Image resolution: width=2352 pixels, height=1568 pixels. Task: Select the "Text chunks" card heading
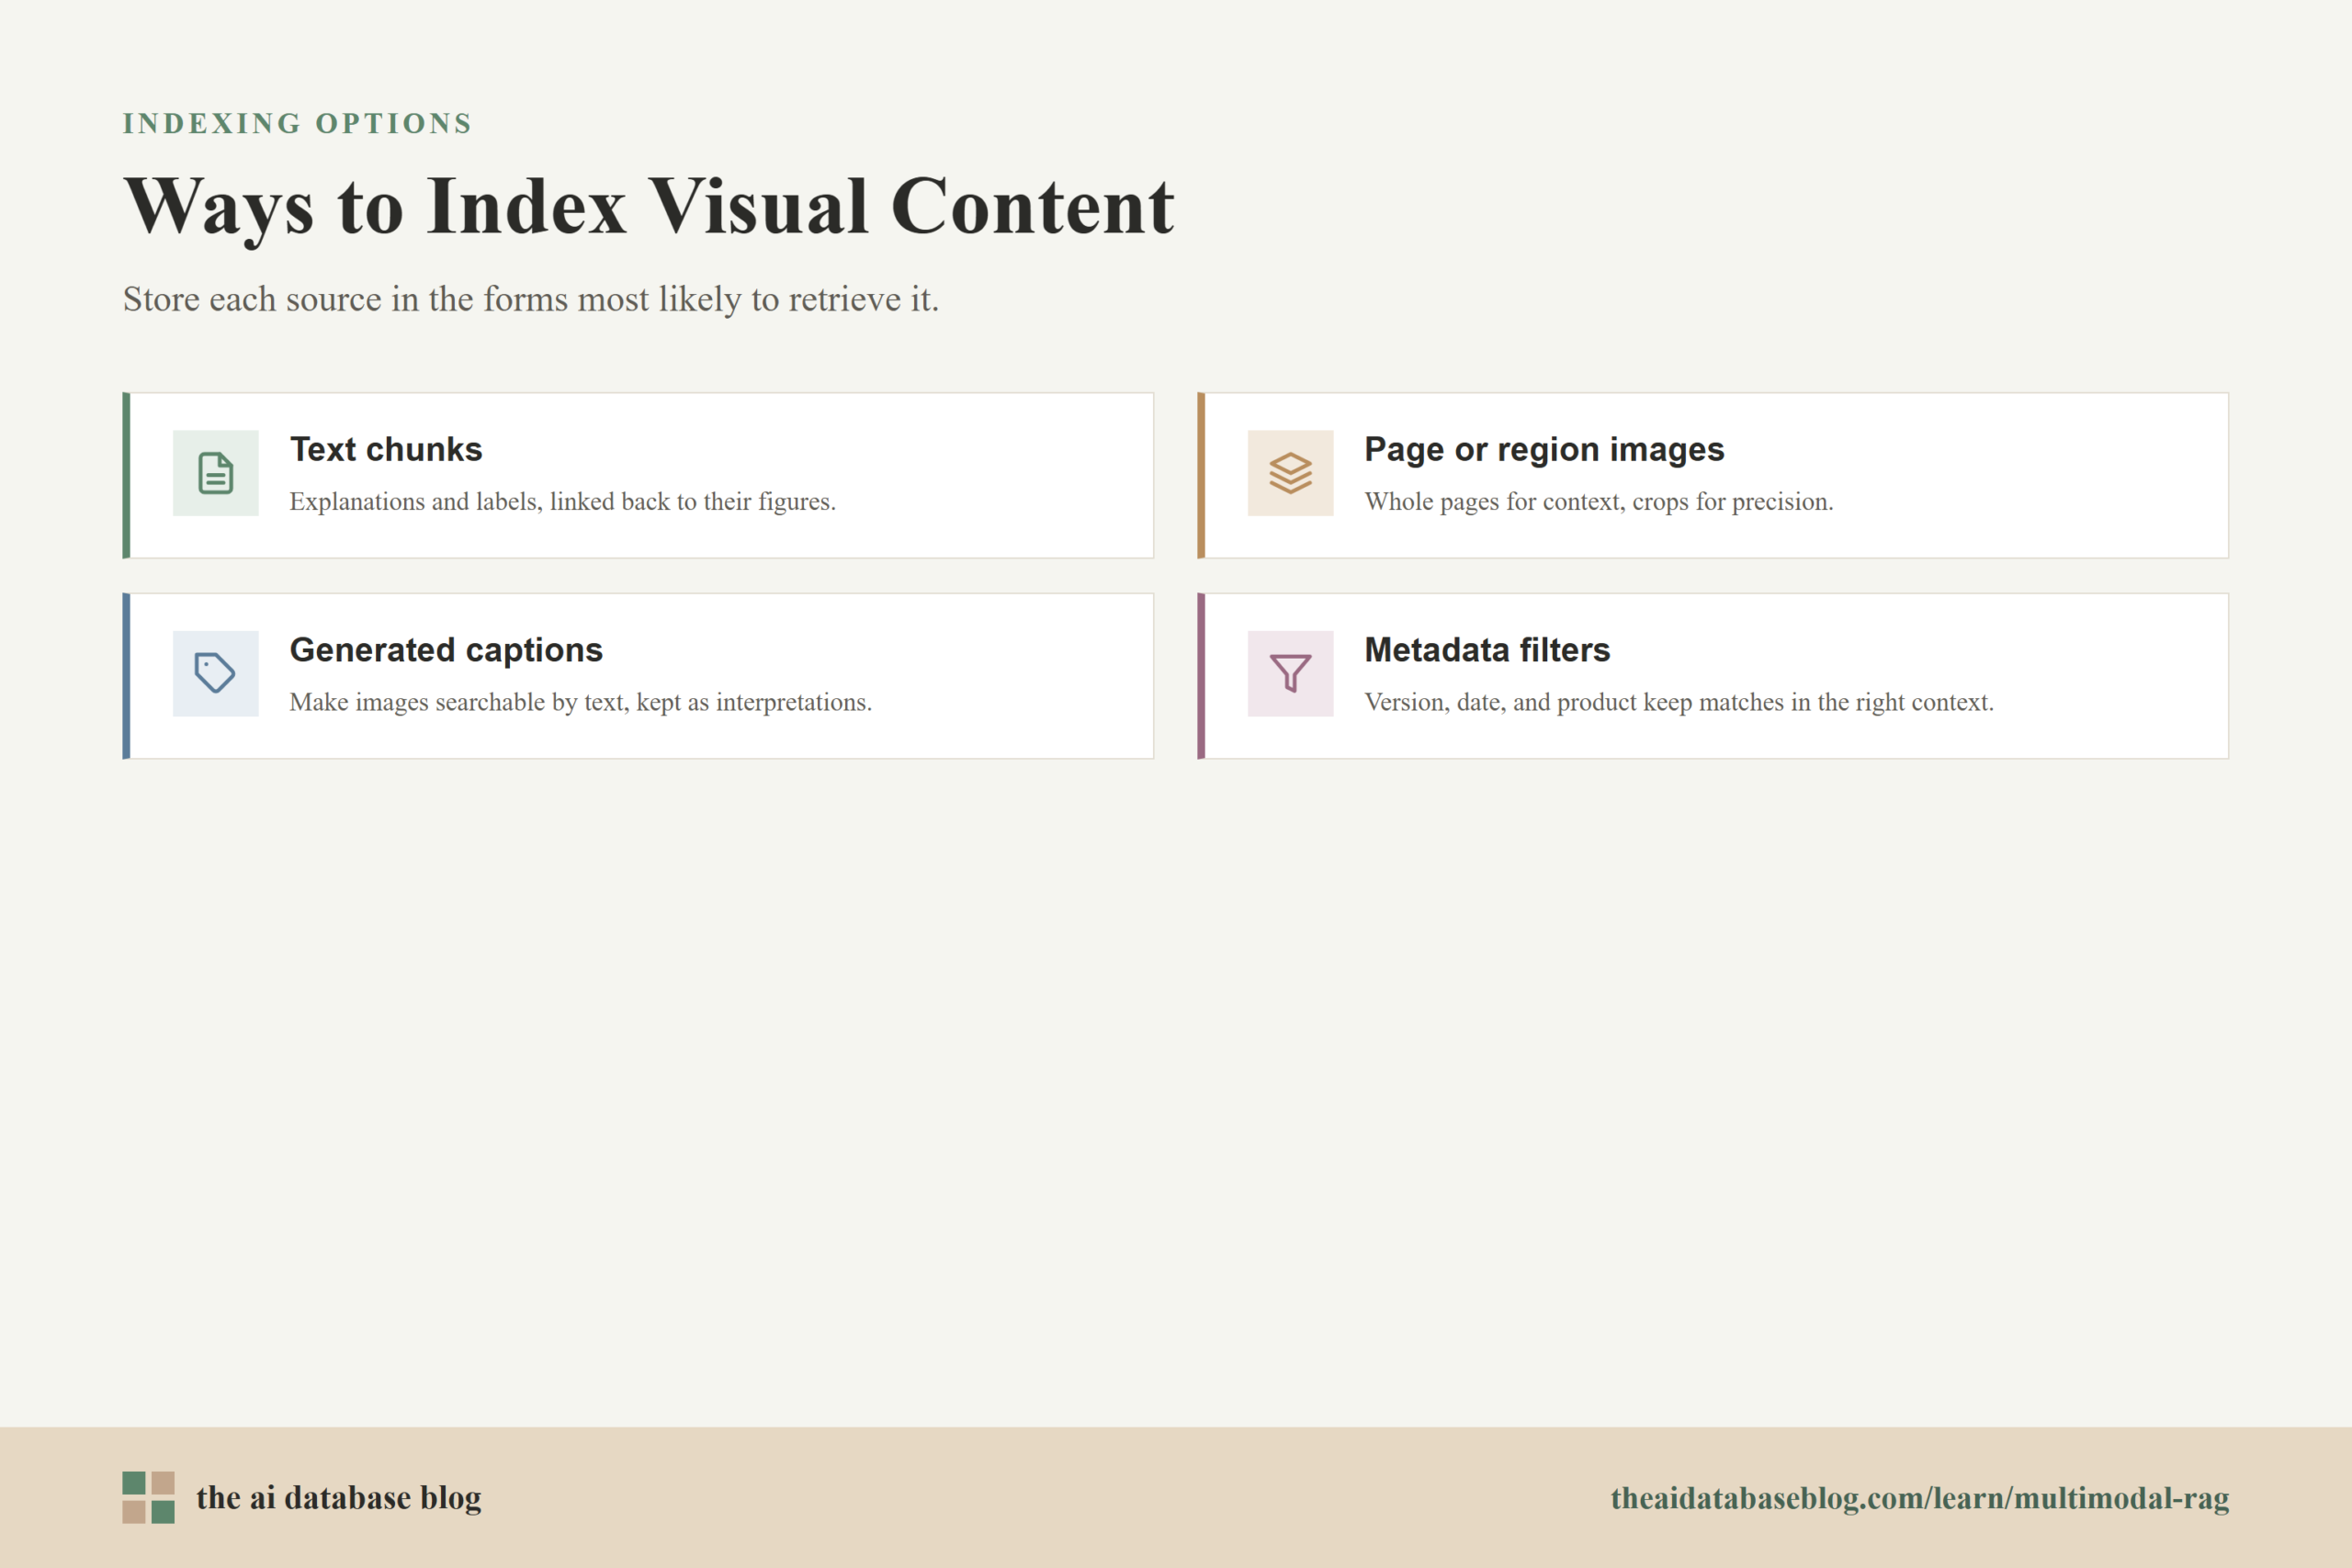click(x=386, y=450)
